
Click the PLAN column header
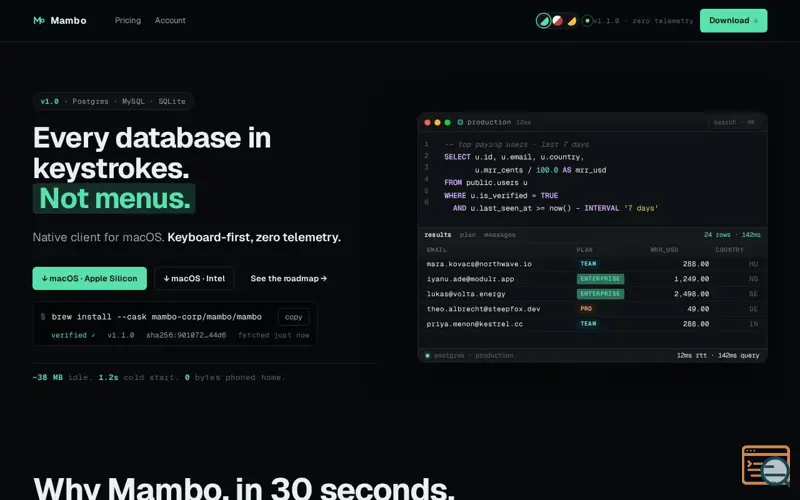click(x=585, y=249)
